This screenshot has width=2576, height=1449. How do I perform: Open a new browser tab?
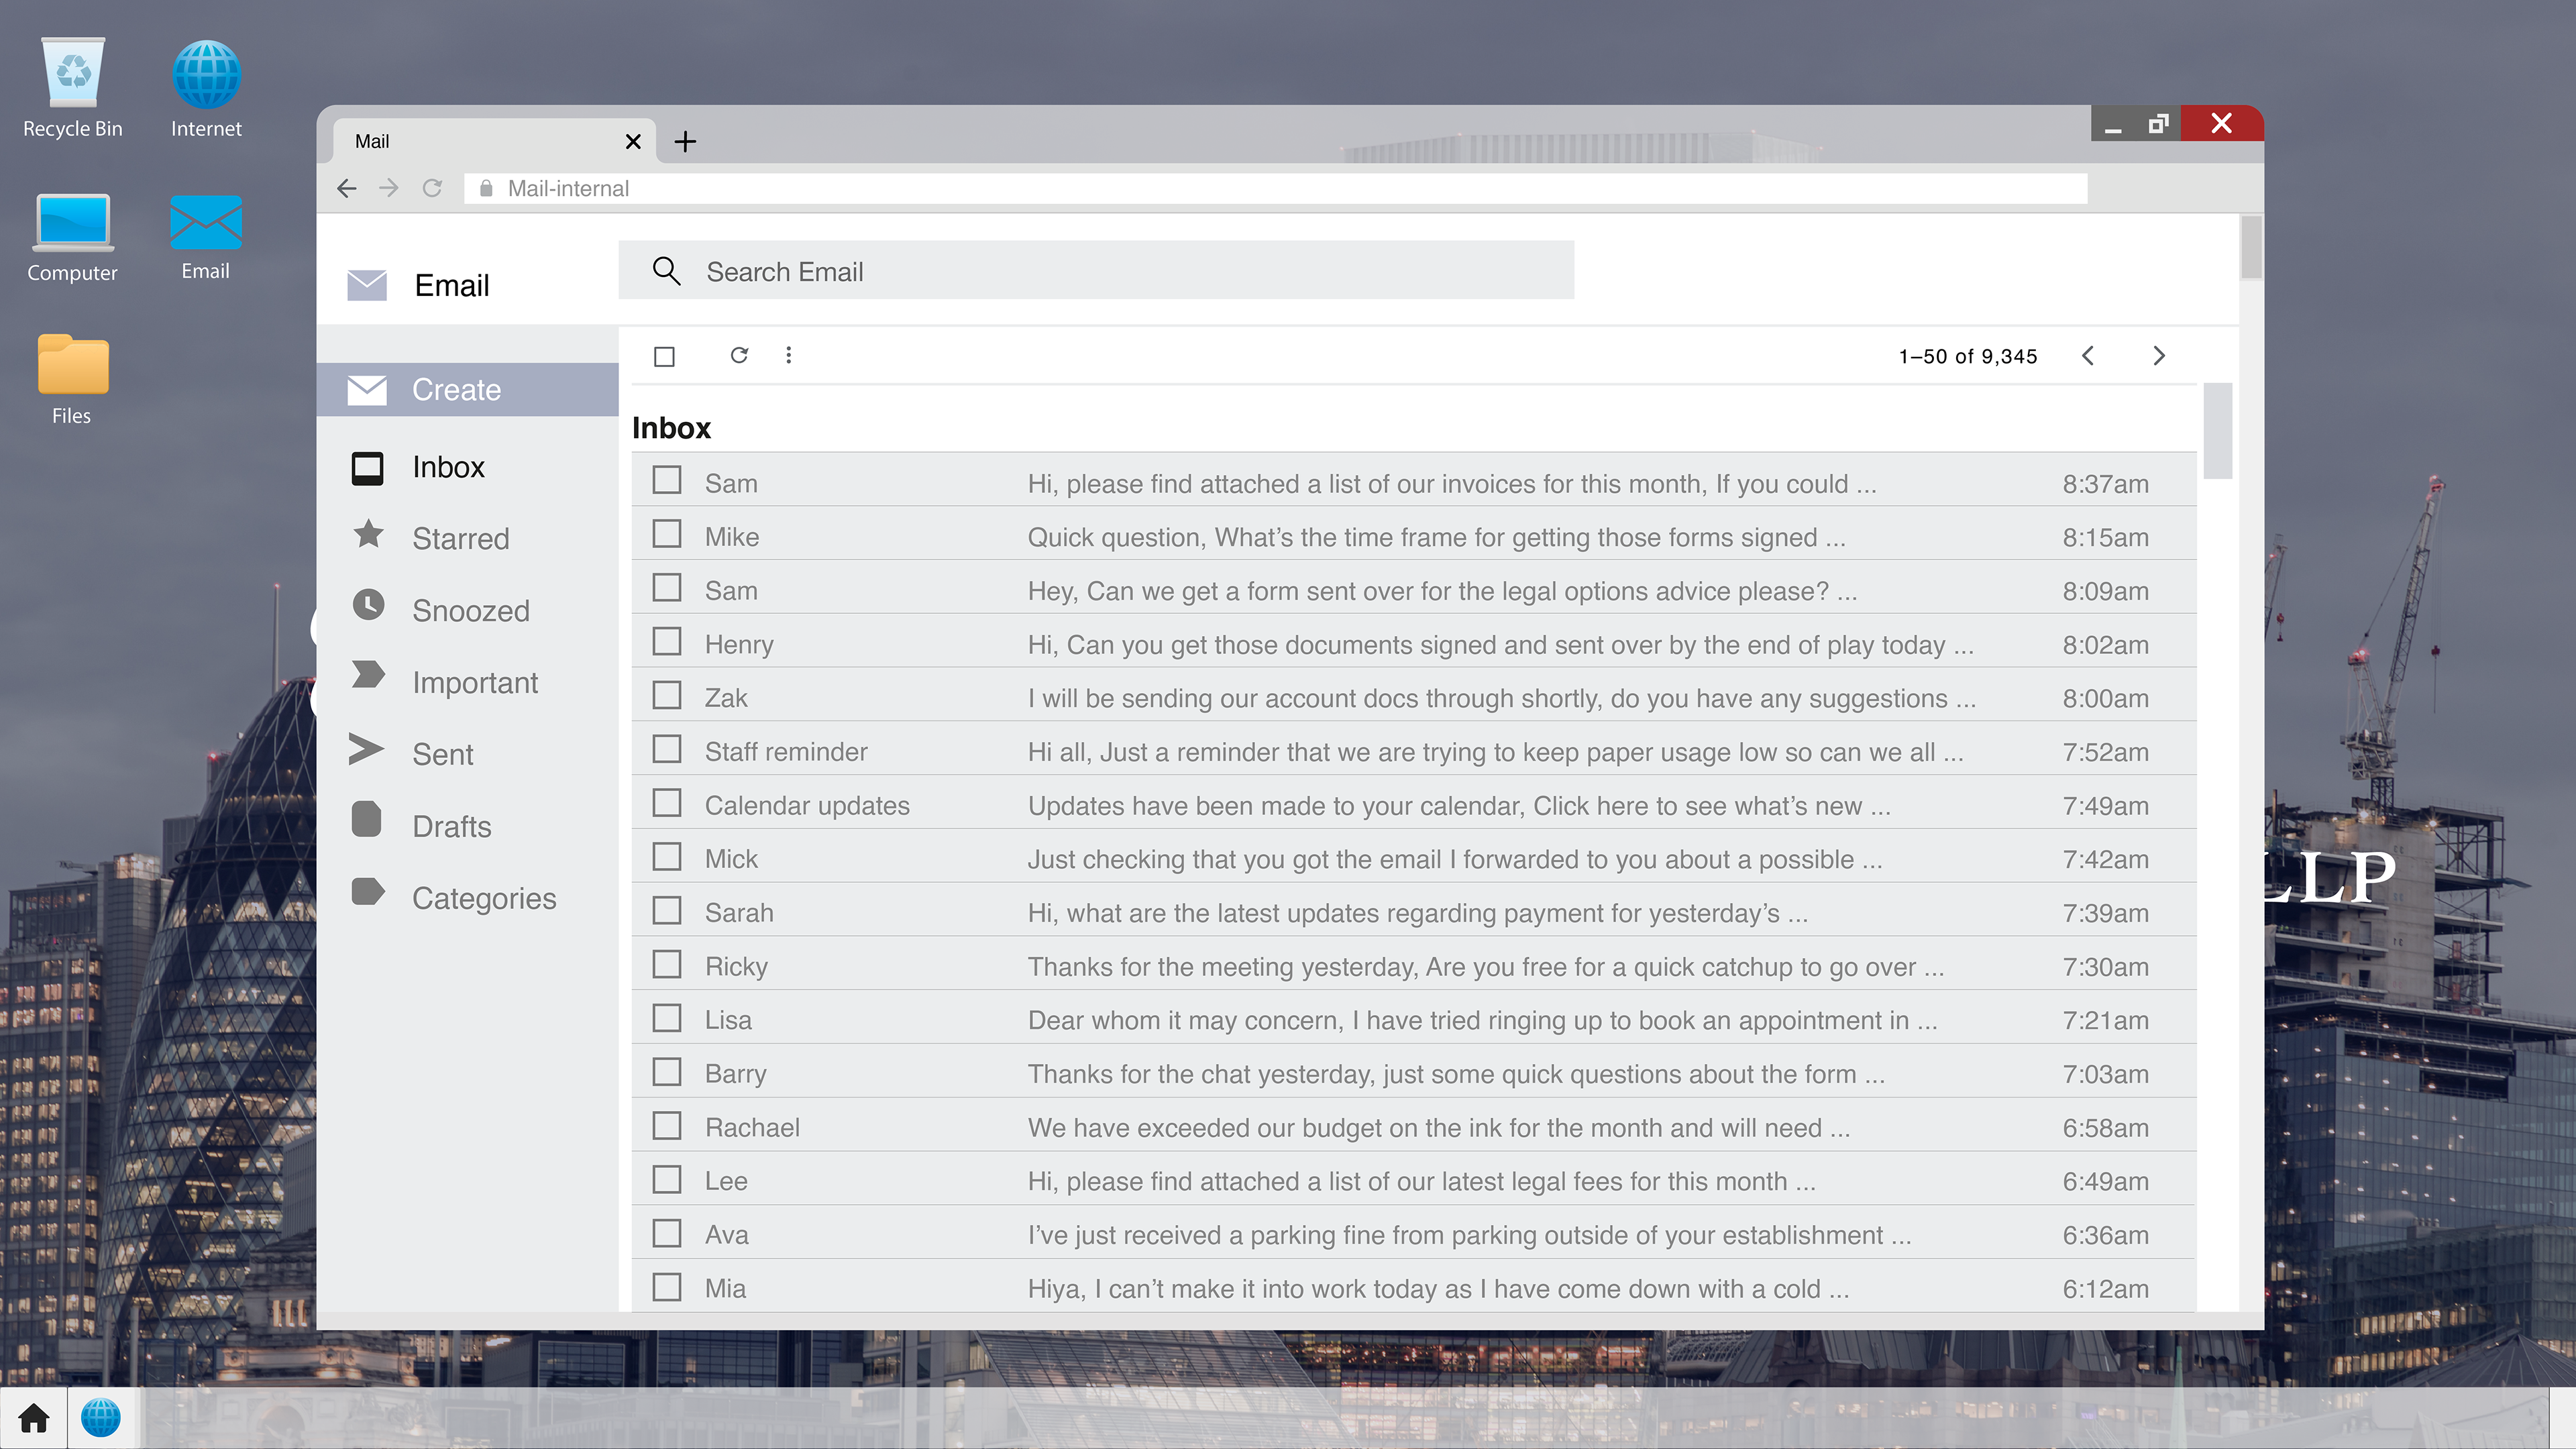tap(685, 141)
